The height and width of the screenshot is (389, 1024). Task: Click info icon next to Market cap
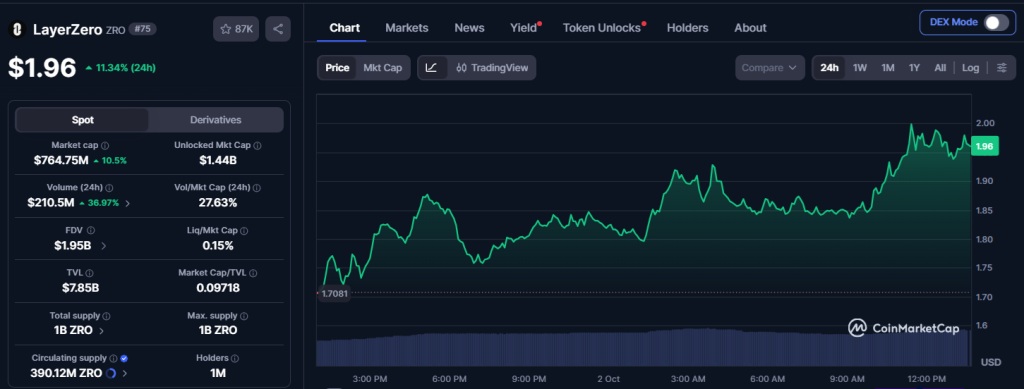(x=105, y=146)
